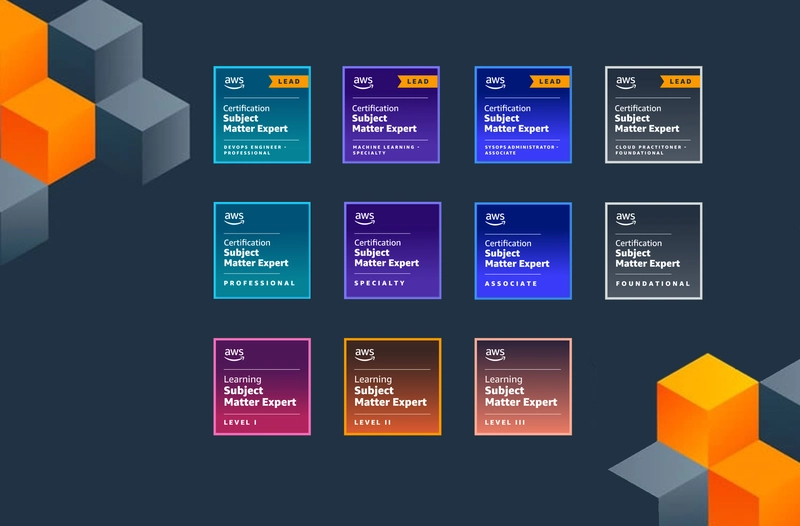Screen dimensions: 800x526
Task: Click the LEAD ribbon on the DevOps Engineer badge
Action: [x=286, y=82]
